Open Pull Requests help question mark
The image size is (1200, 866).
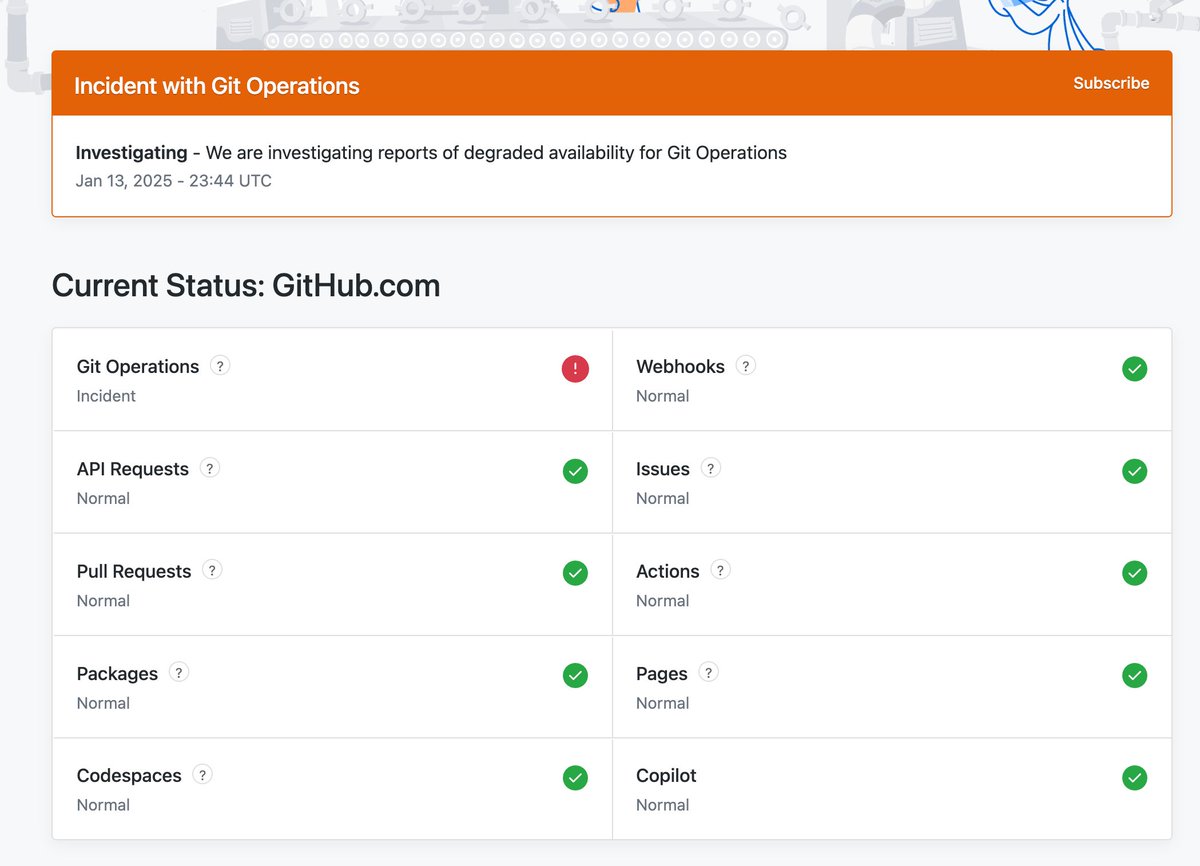pyautogui.click(x=212, y=570)
